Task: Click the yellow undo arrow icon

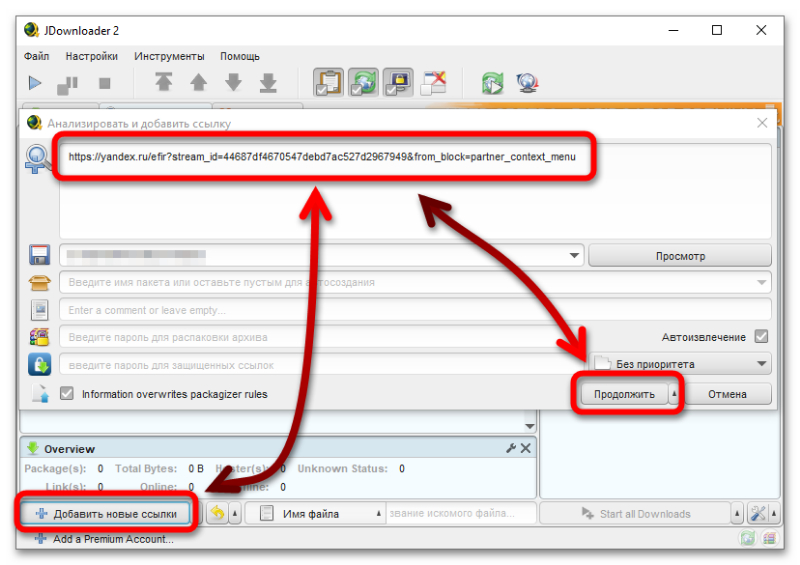Action: [217, 513]
